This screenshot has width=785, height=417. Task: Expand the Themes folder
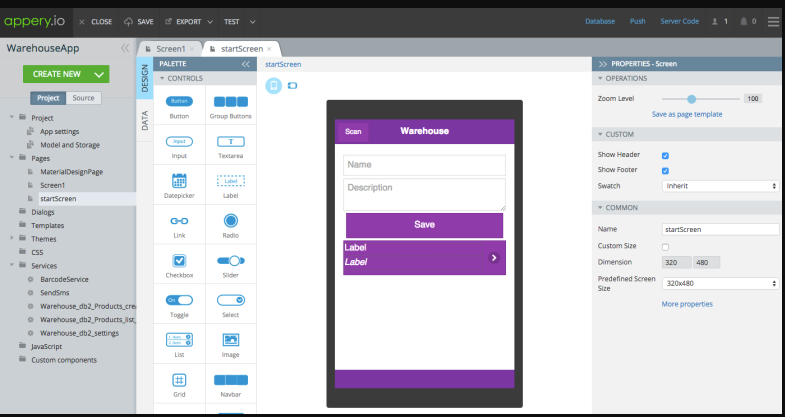(12, 239)
